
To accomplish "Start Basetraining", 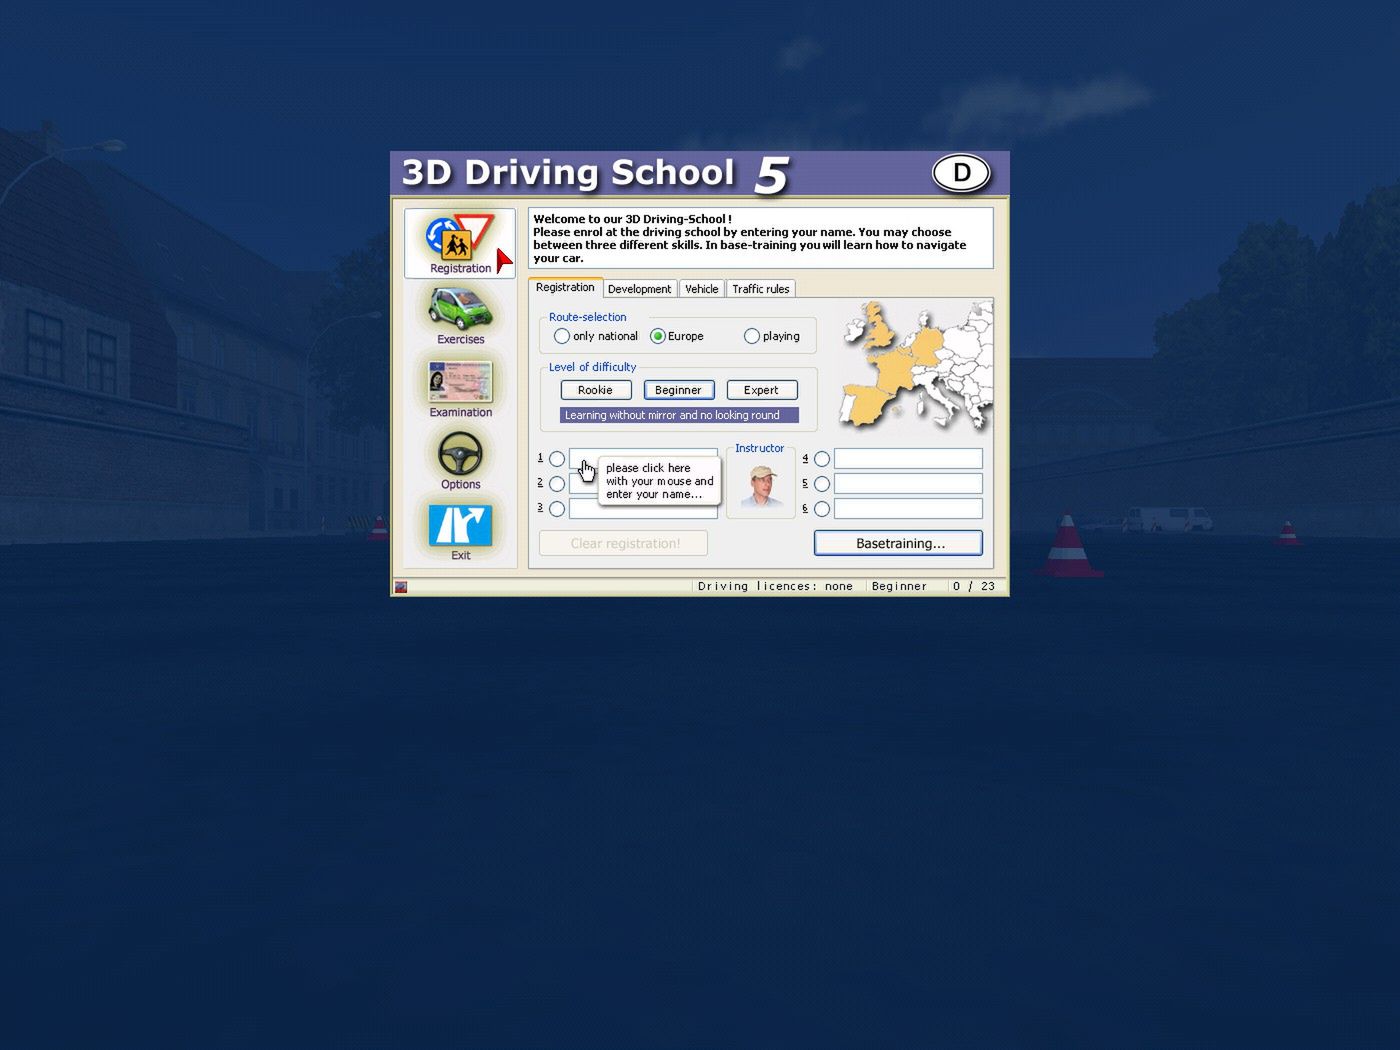I will click(x=898, y=543).
